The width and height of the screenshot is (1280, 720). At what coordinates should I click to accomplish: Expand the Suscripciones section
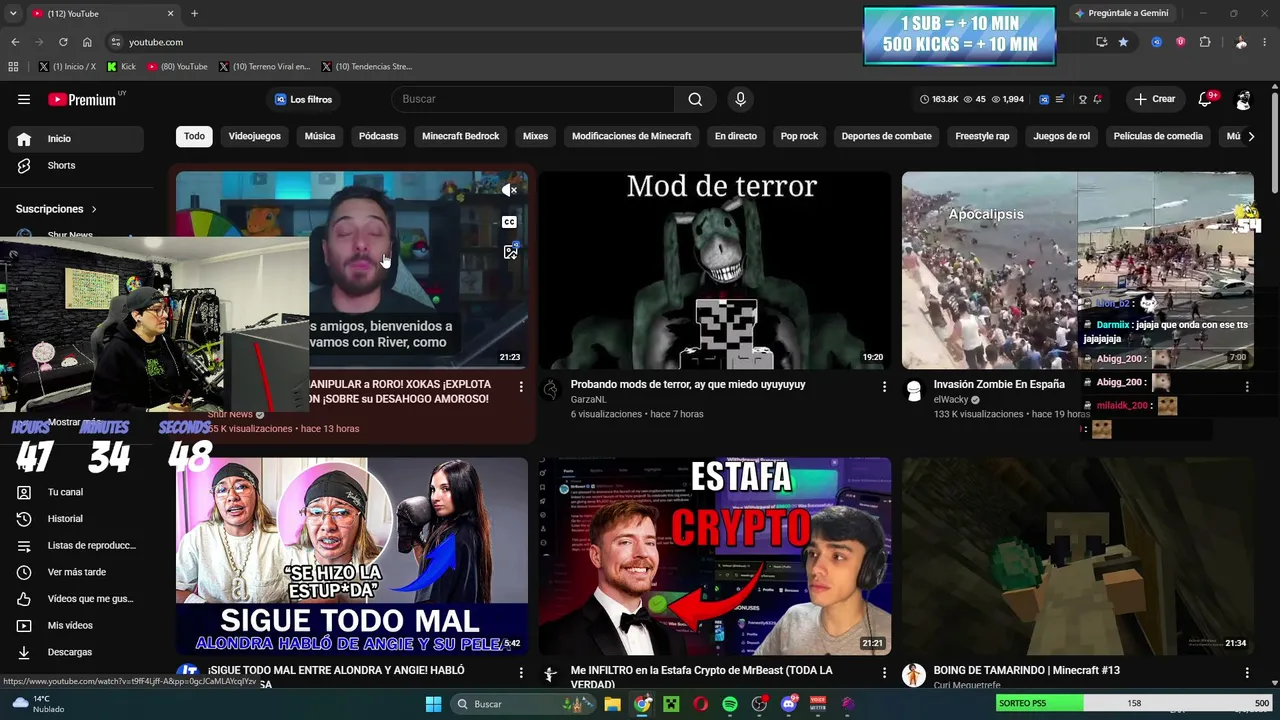[x=56, y=209]
